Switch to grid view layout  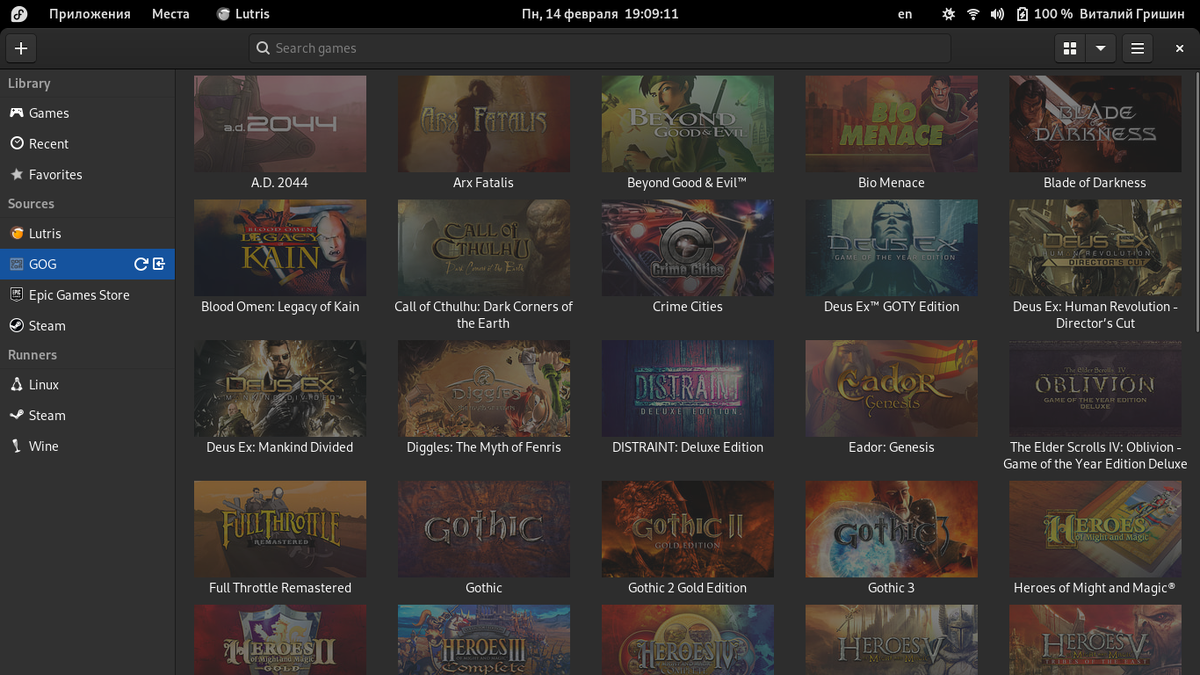click(1070, 48)
